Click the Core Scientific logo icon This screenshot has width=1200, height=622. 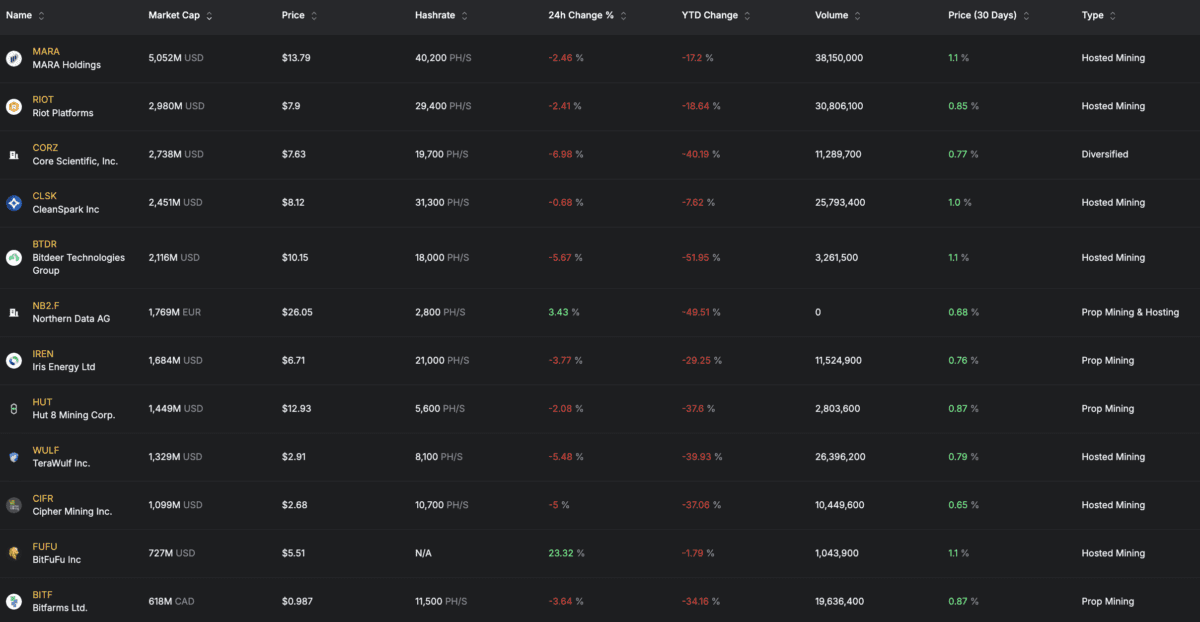[14, 155]
